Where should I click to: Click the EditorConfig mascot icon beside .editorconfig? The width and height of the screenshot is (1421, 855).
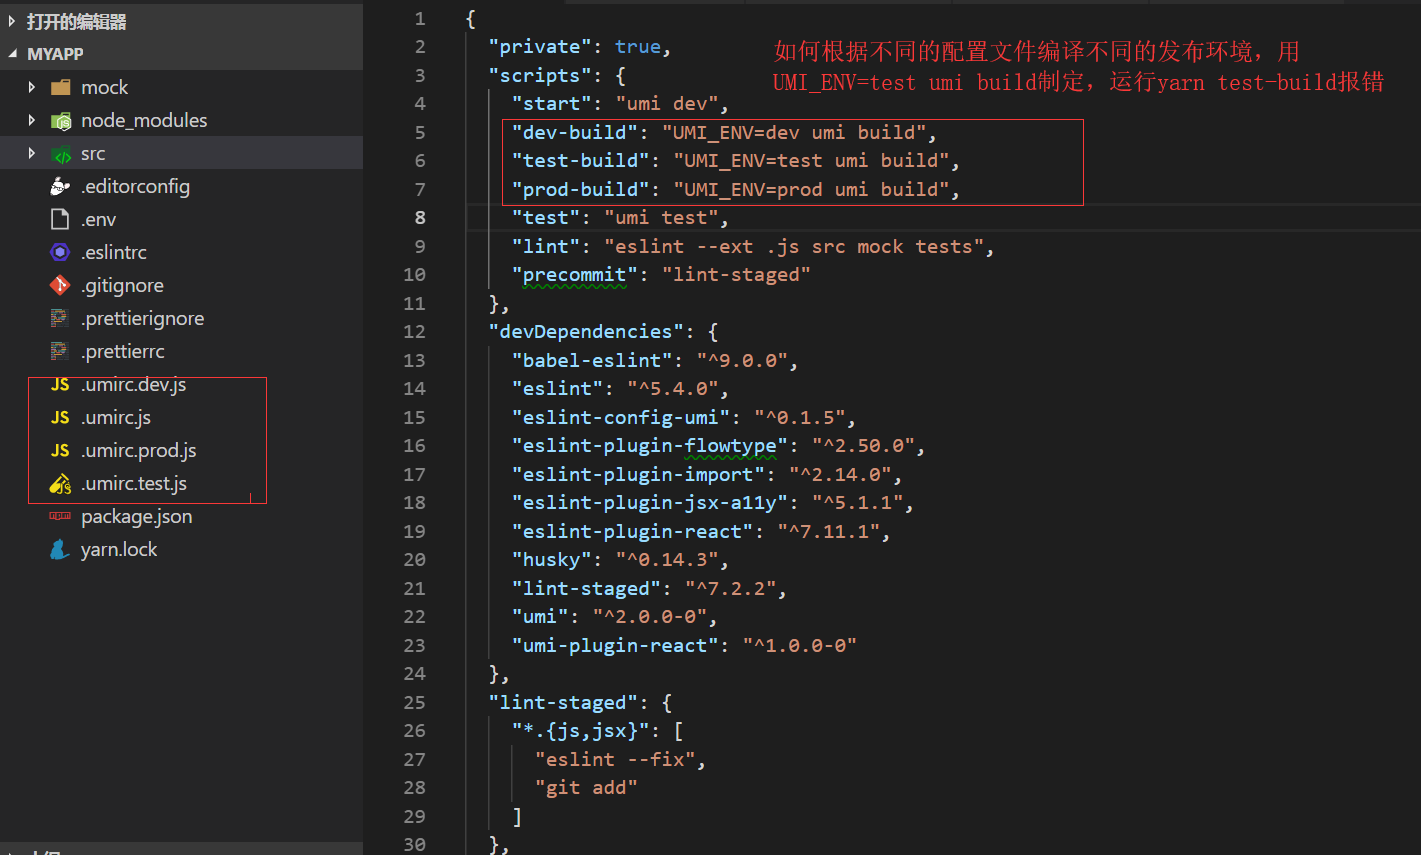[61, 186]
